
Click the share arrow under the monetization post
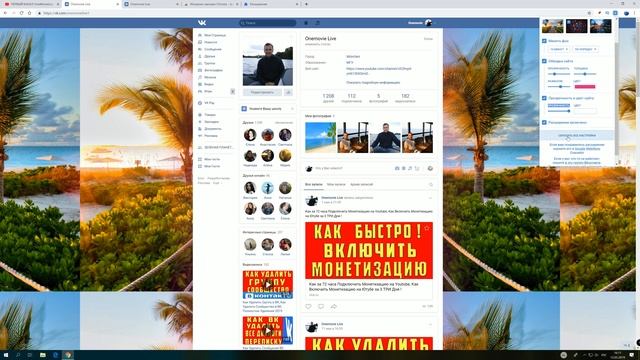click(333, 306)
